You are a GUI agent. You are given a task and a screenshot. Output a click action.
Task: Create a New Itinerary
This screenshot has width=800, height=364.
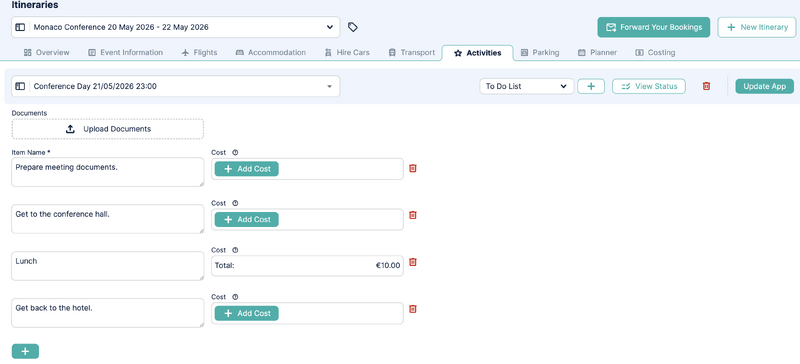(x=757, y=27)
